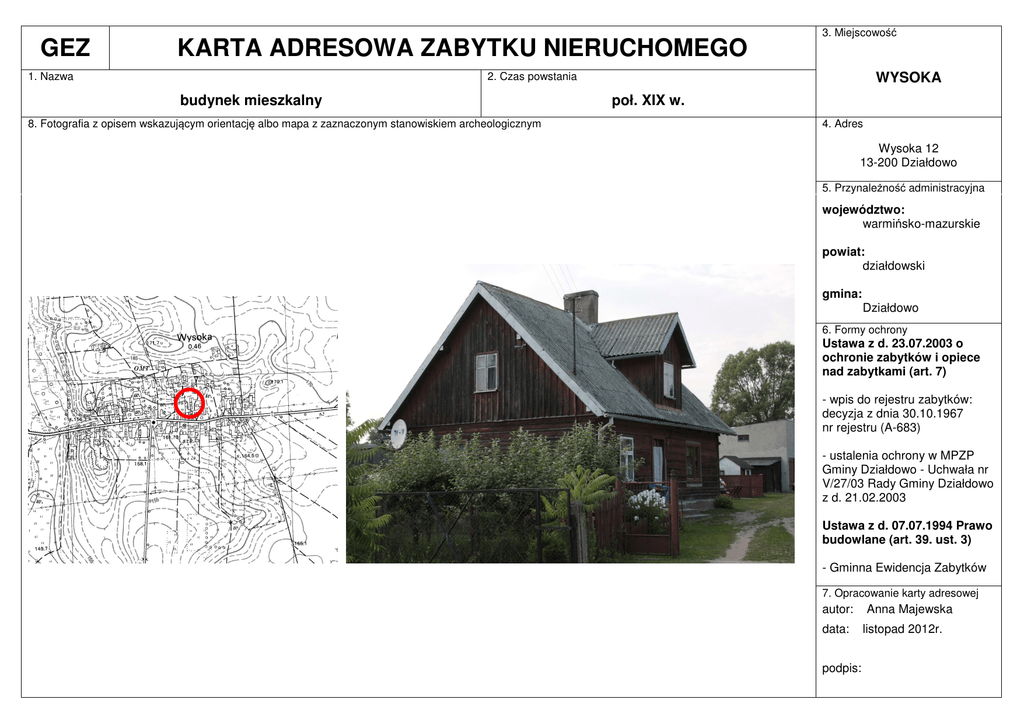Click the red circle marker on the map

tap(189, 403)
